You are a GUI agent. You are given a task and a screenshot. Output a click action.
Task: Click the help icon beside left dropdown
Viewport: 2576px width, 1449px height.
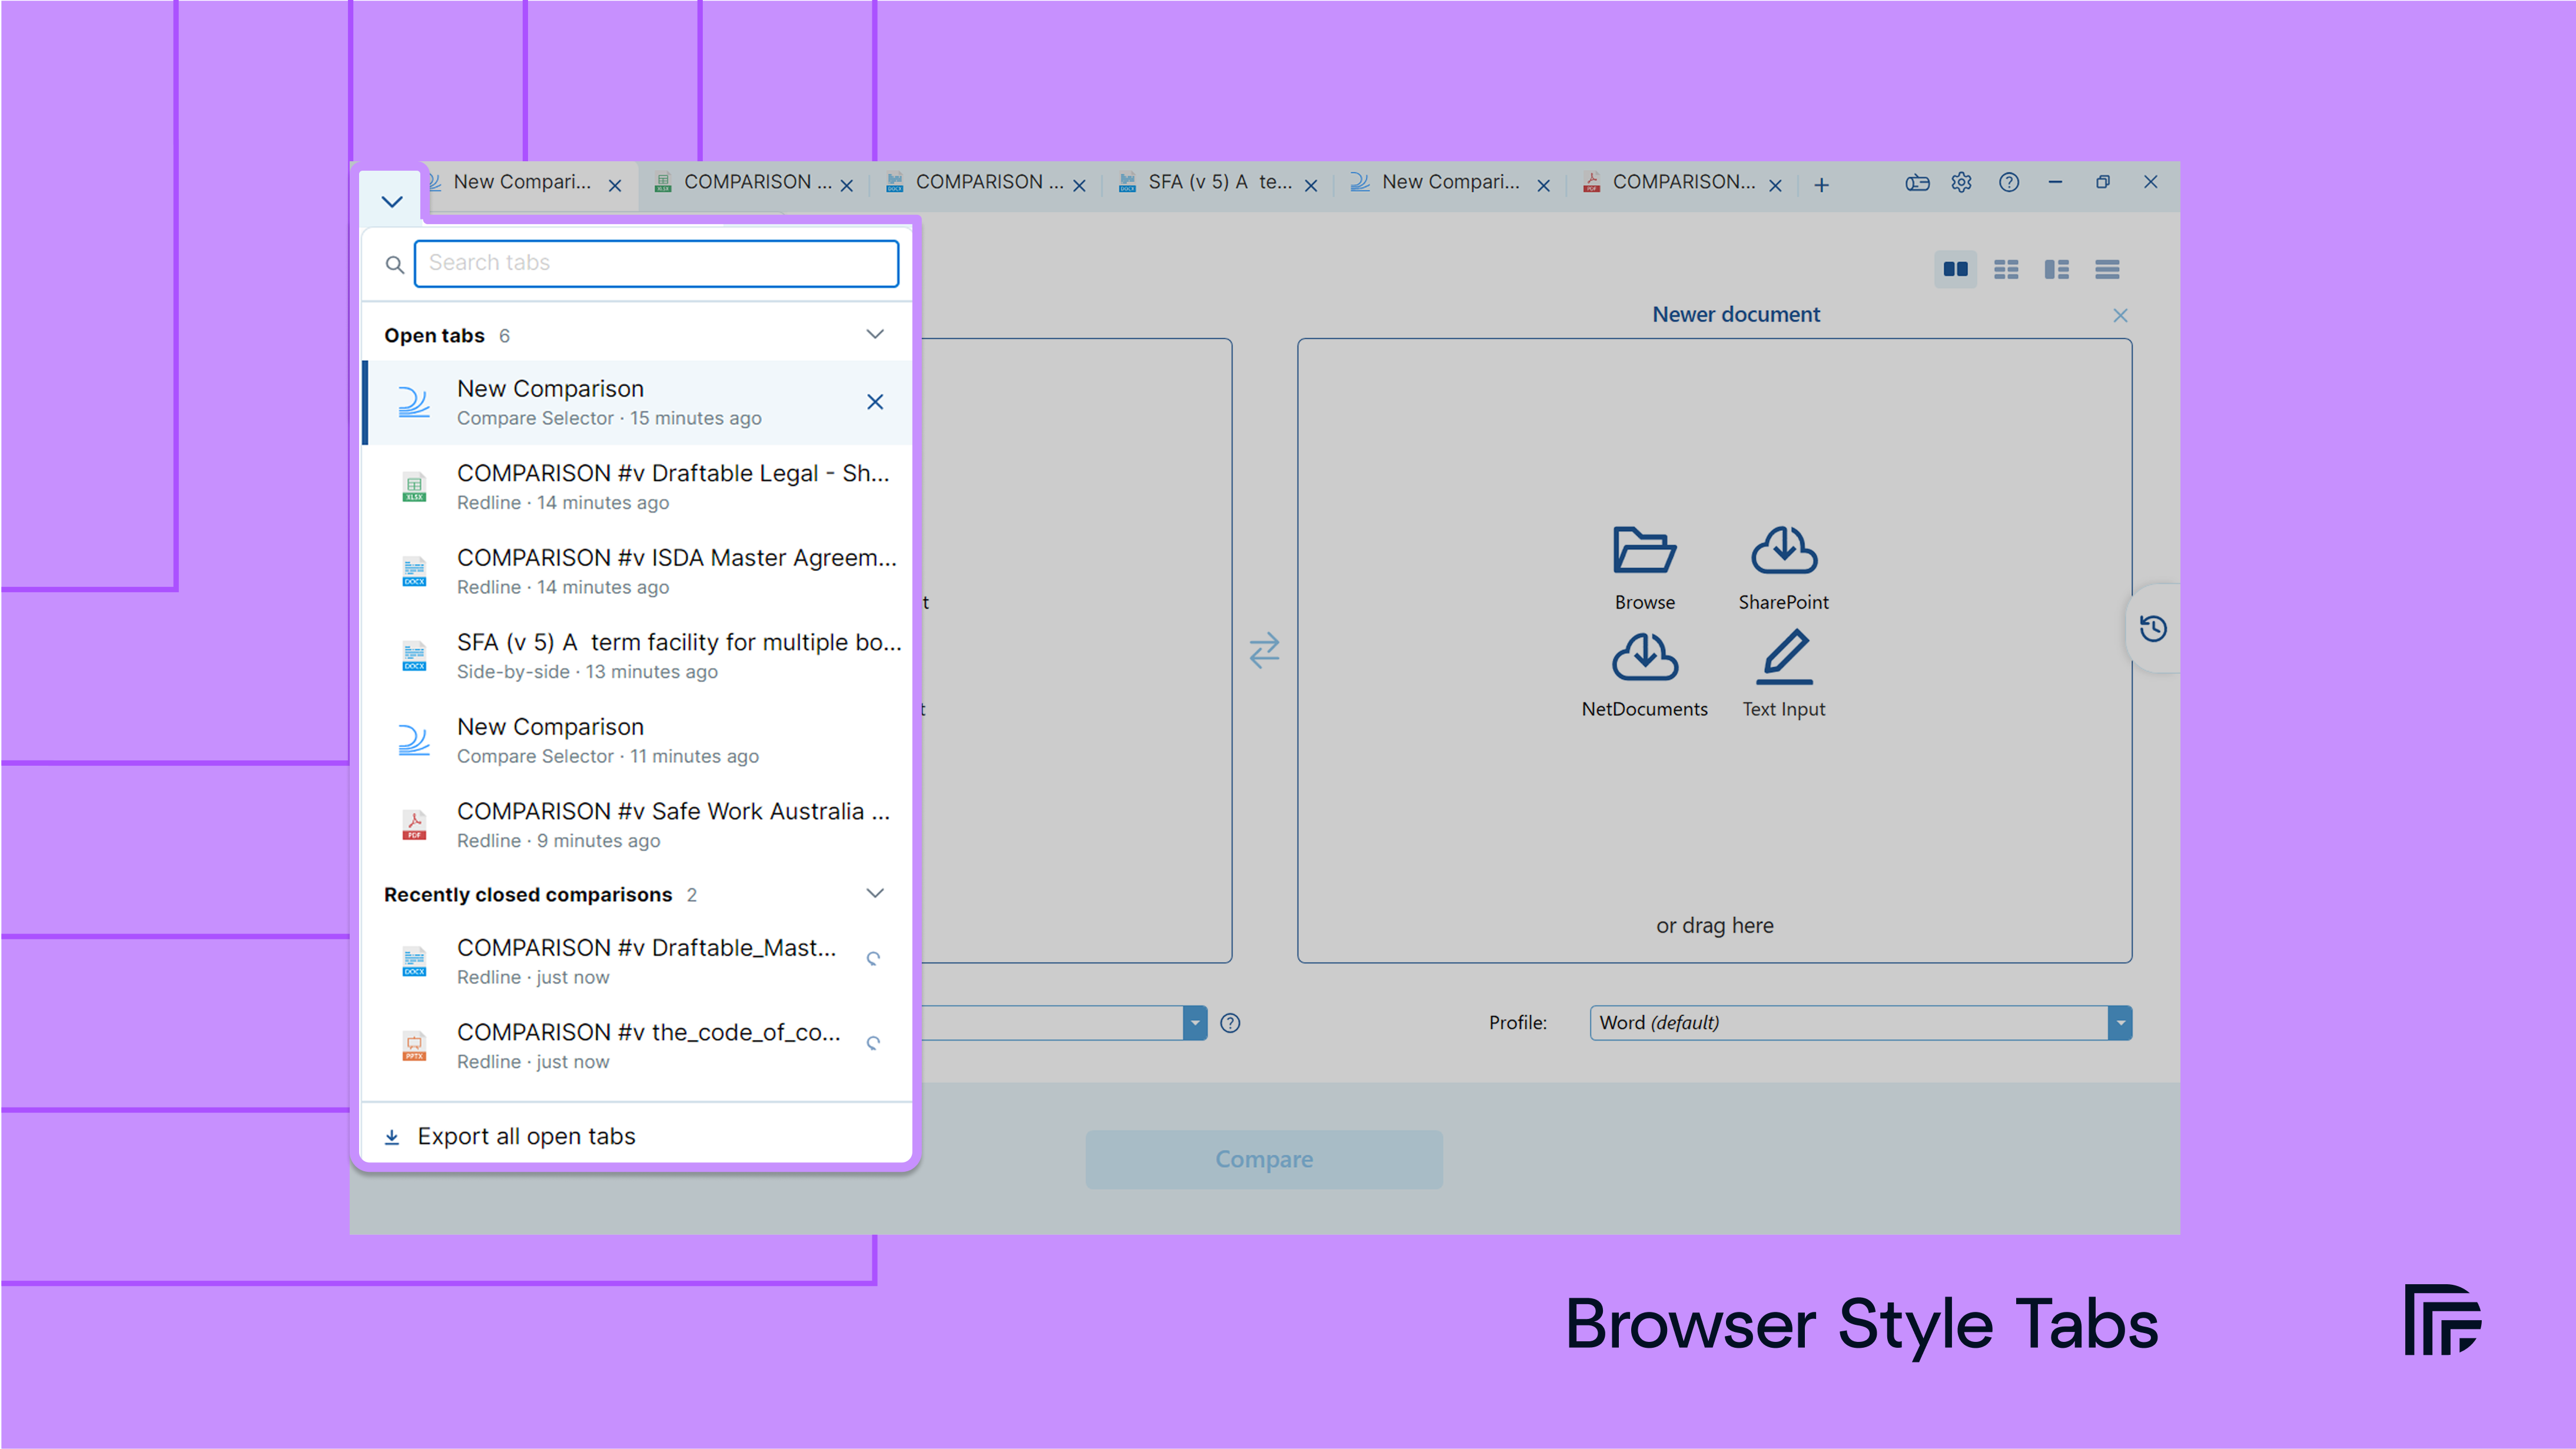1230,1023
